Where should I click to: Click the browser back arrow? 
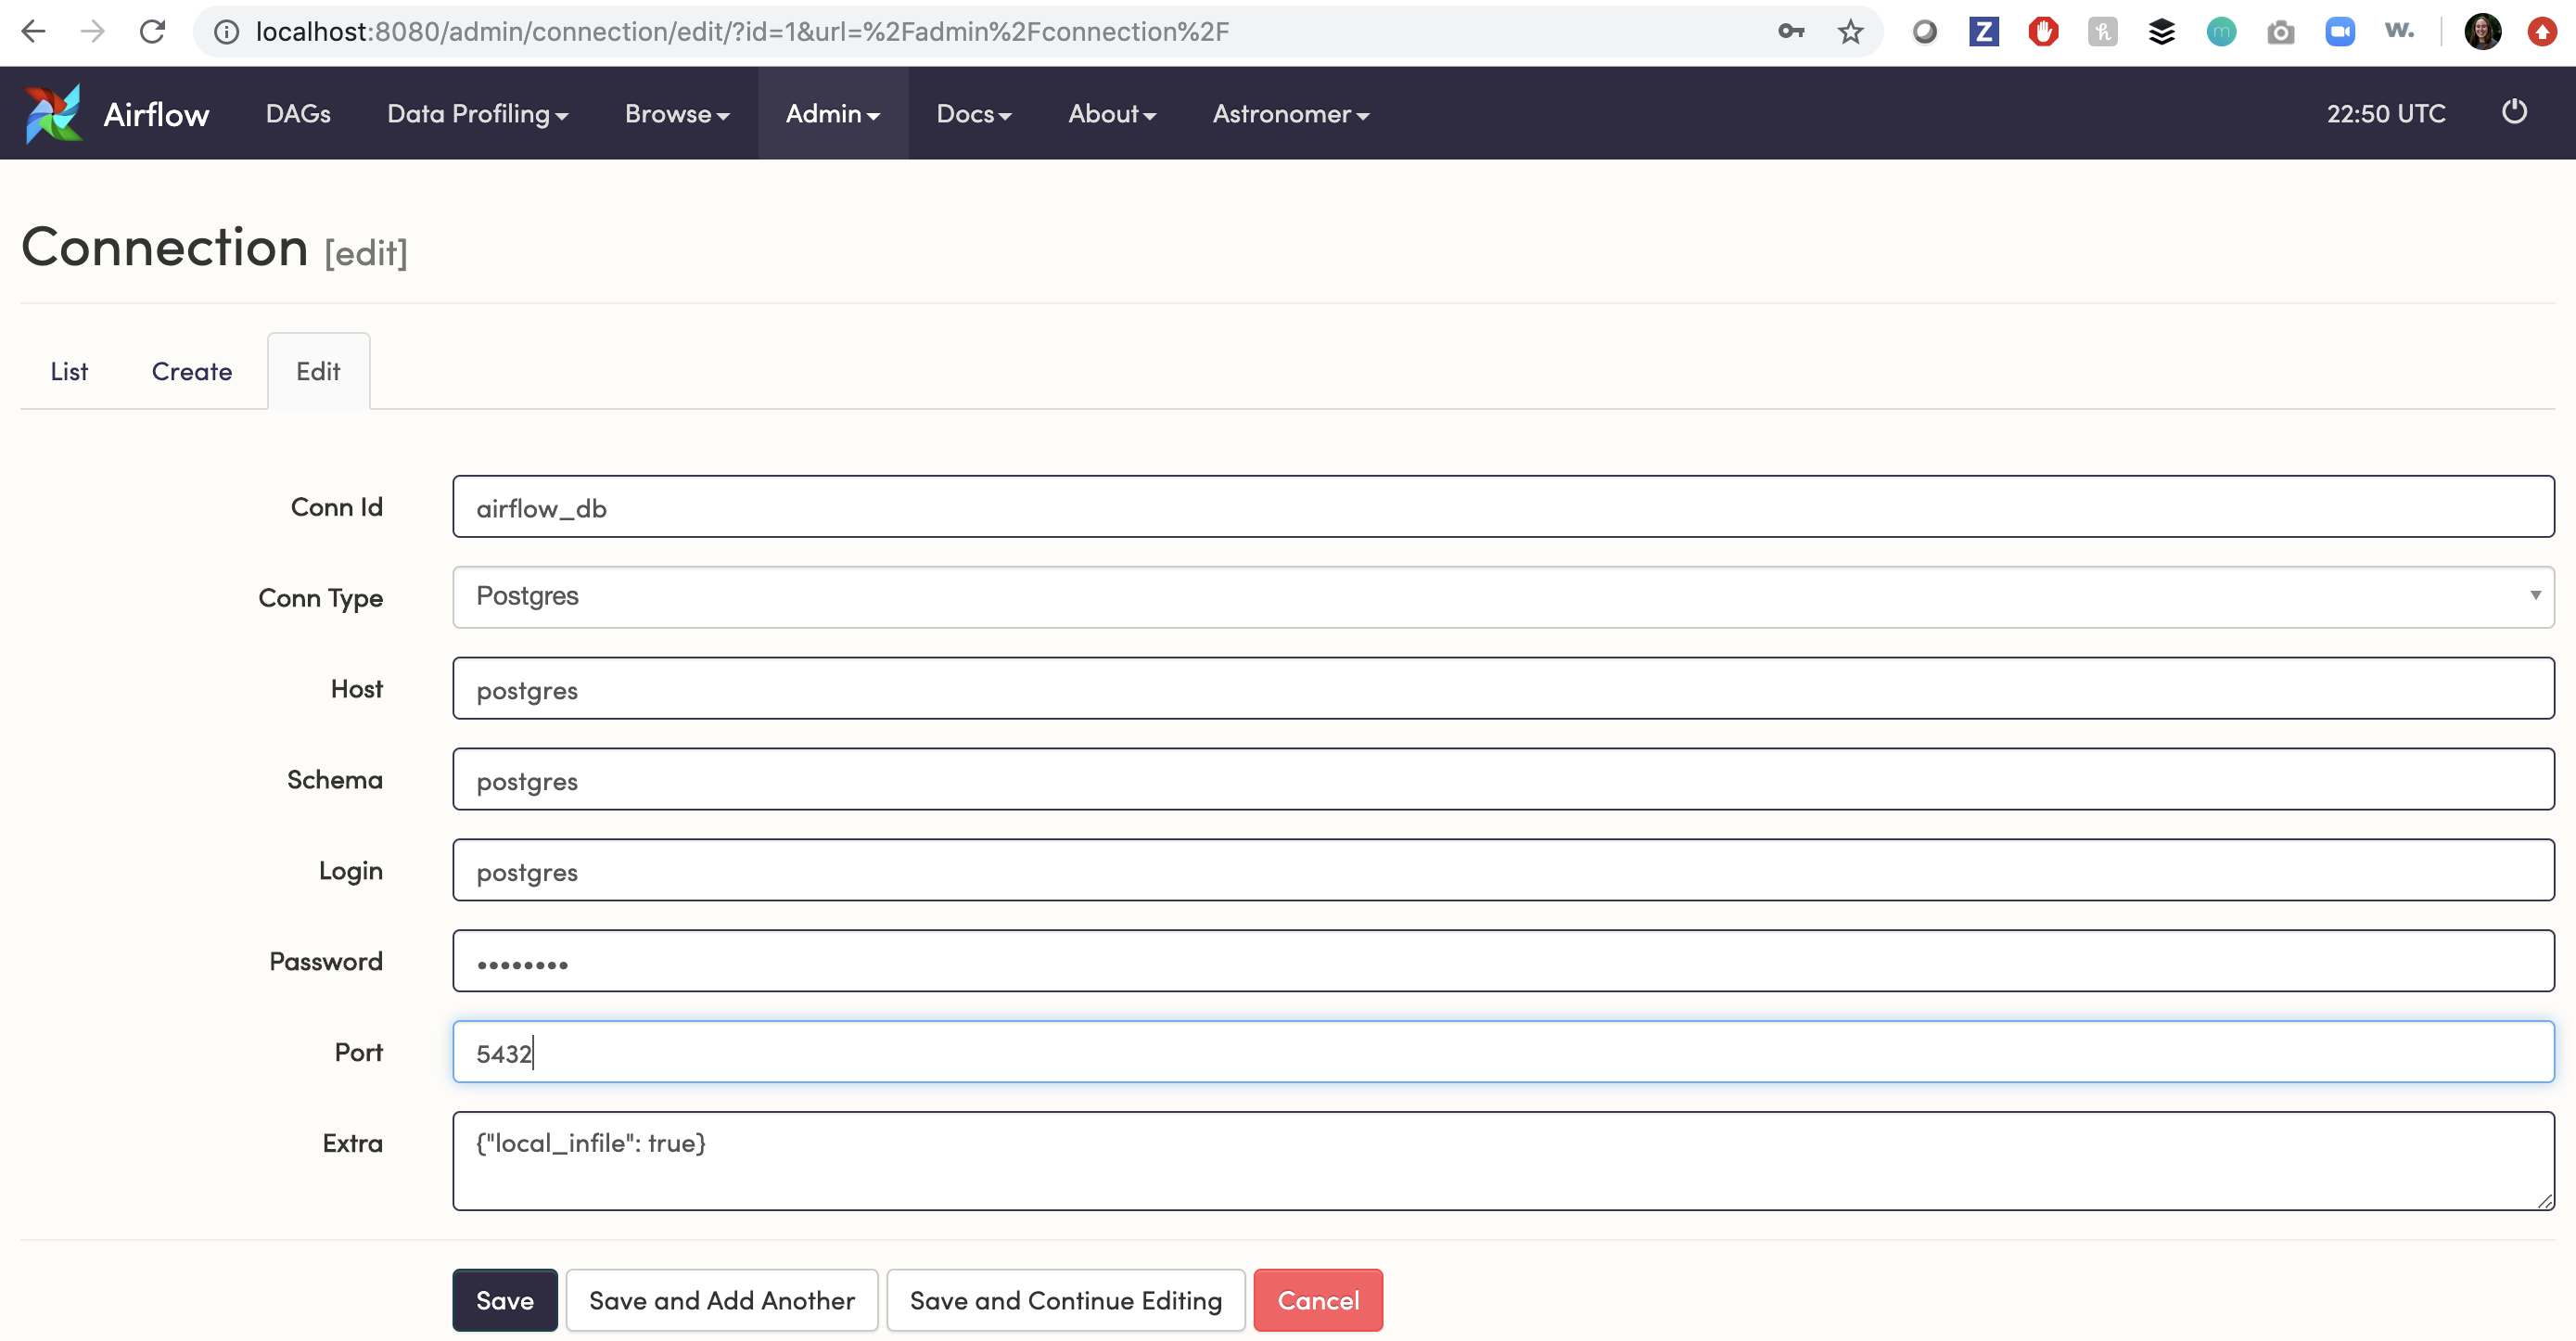click(x=33, y=32)
